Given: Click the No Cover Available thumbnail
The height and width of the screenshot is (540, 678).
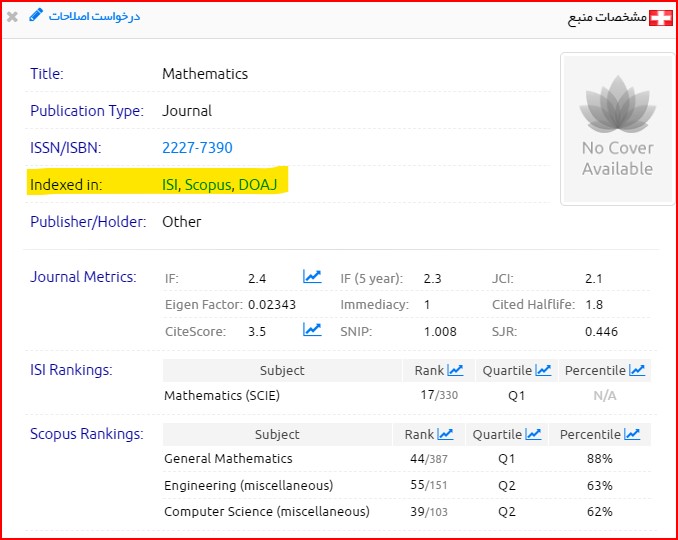Looking at the screenshot, I should [617, 130].
